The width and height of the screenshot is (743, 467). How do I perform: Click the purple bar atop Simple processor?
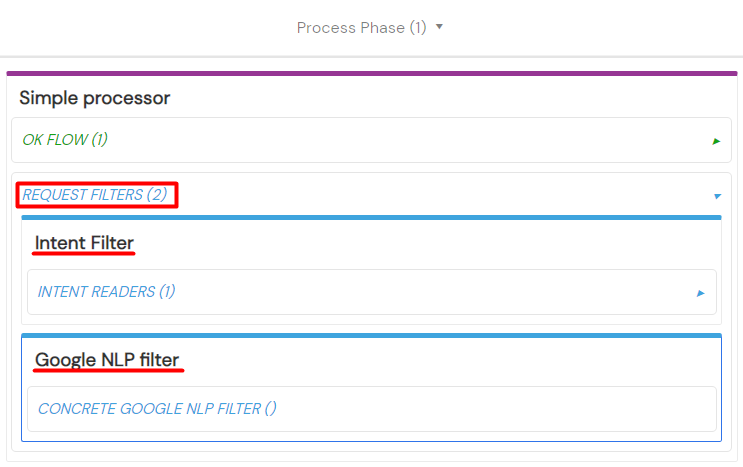point(372,73)
